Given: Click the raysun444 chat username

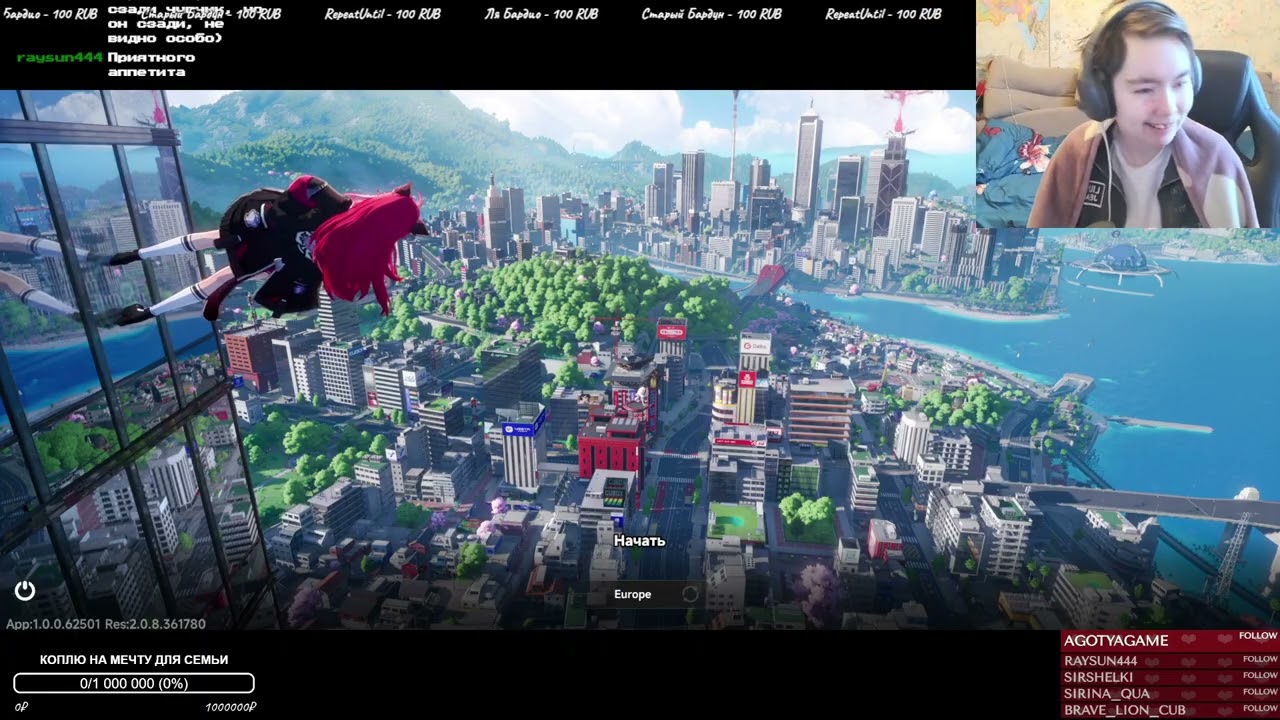Looking at the screenshot, I should coord(60,57).
